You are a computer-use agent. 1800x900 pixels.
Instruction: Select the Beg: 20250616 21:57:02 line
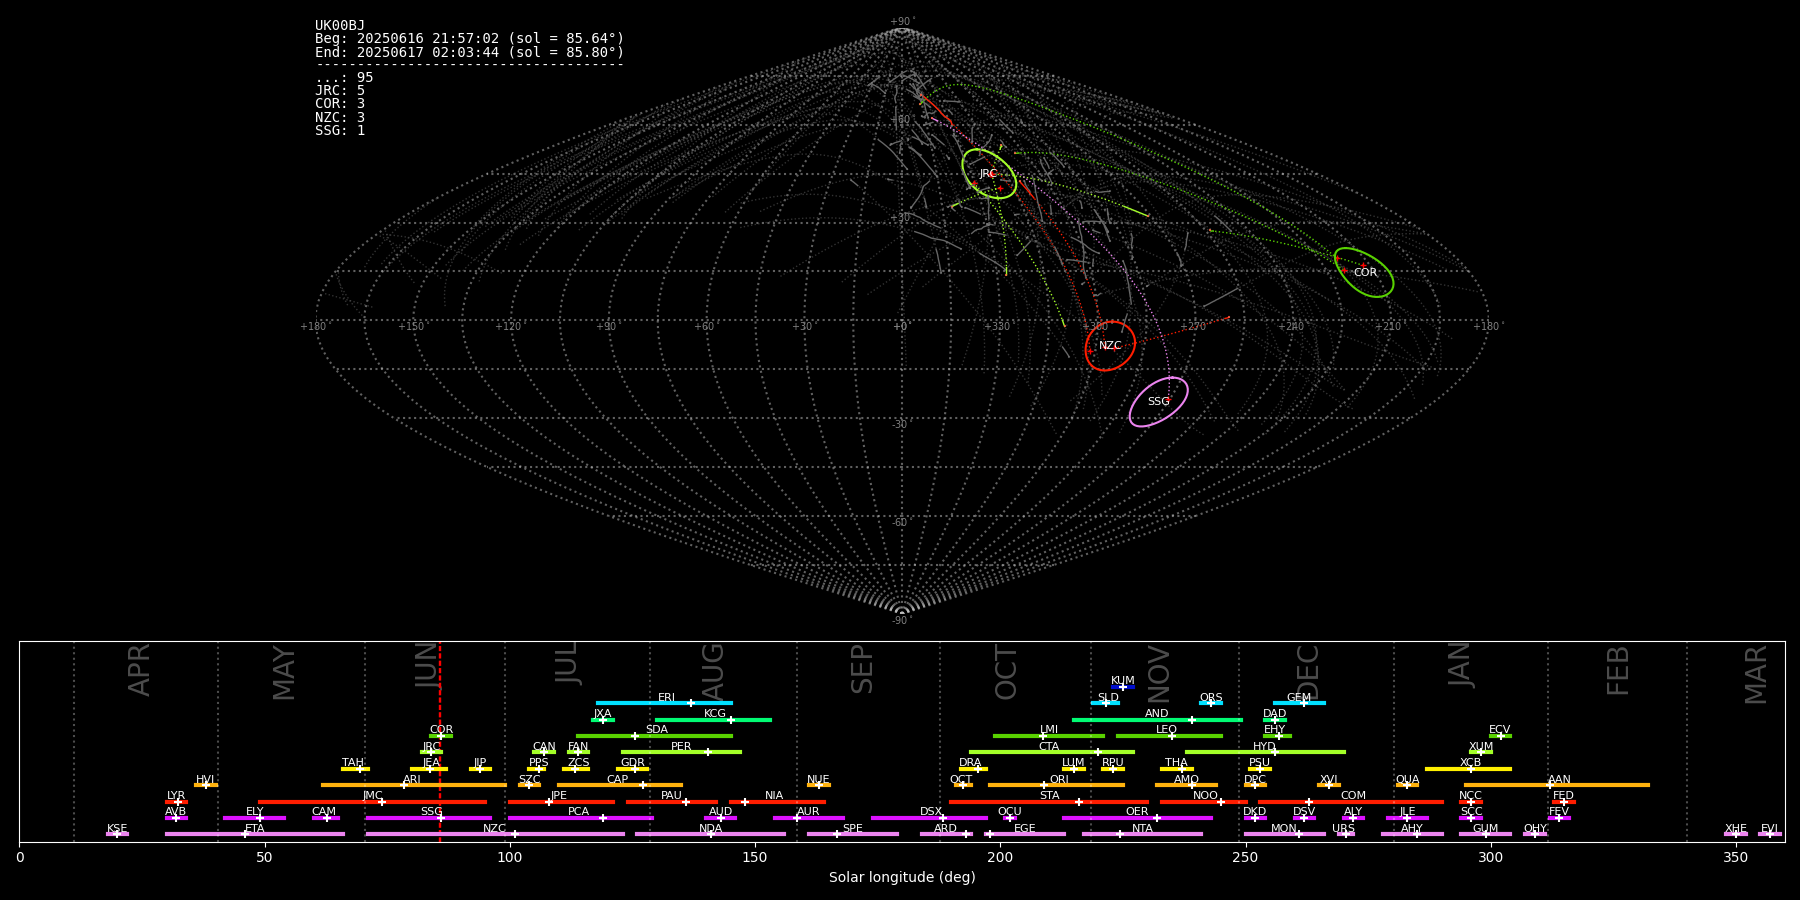click(x=469, y=39)
